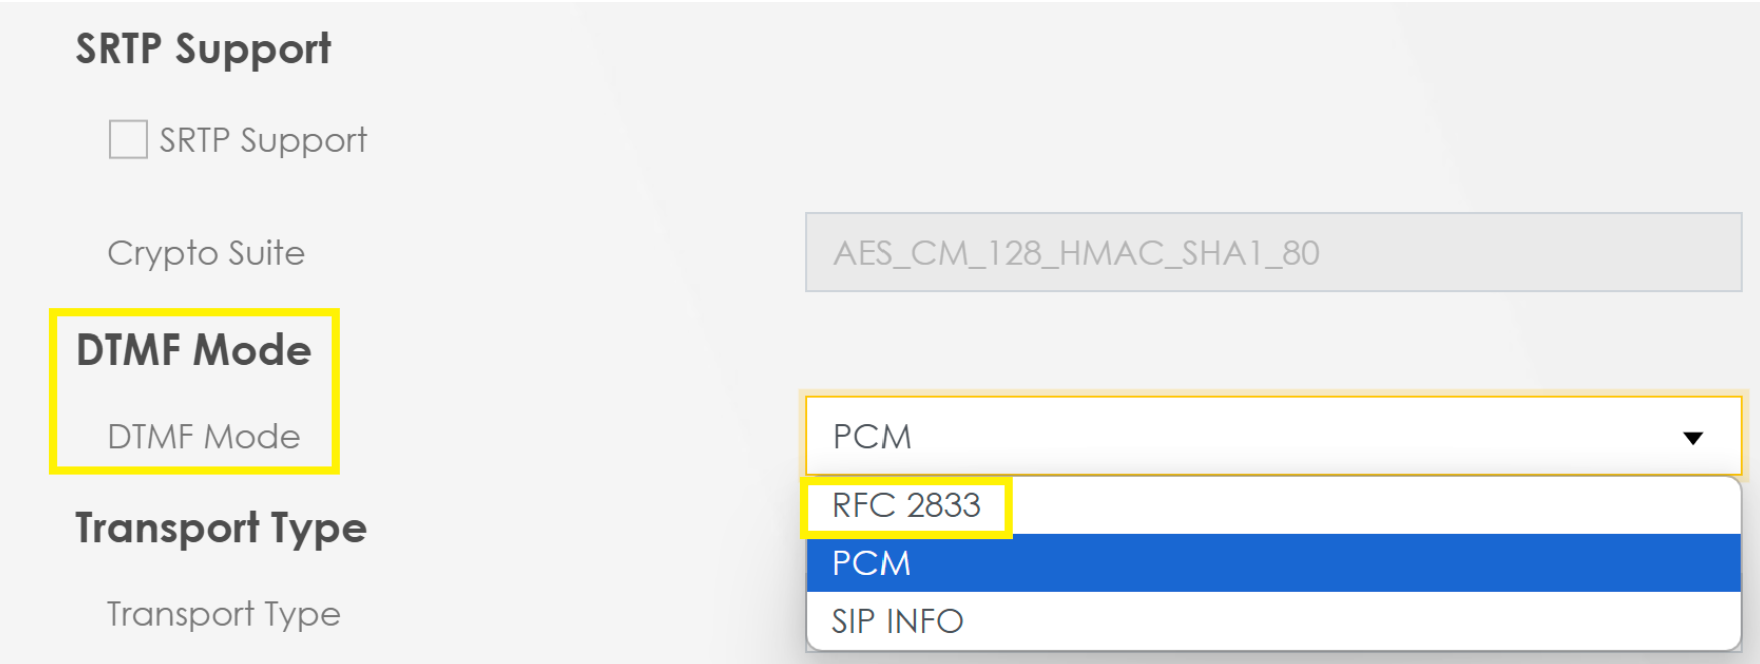Pick SIP INFO as DTMF mode
This screenshot has height=664, width=1760.
[1273, 621]
